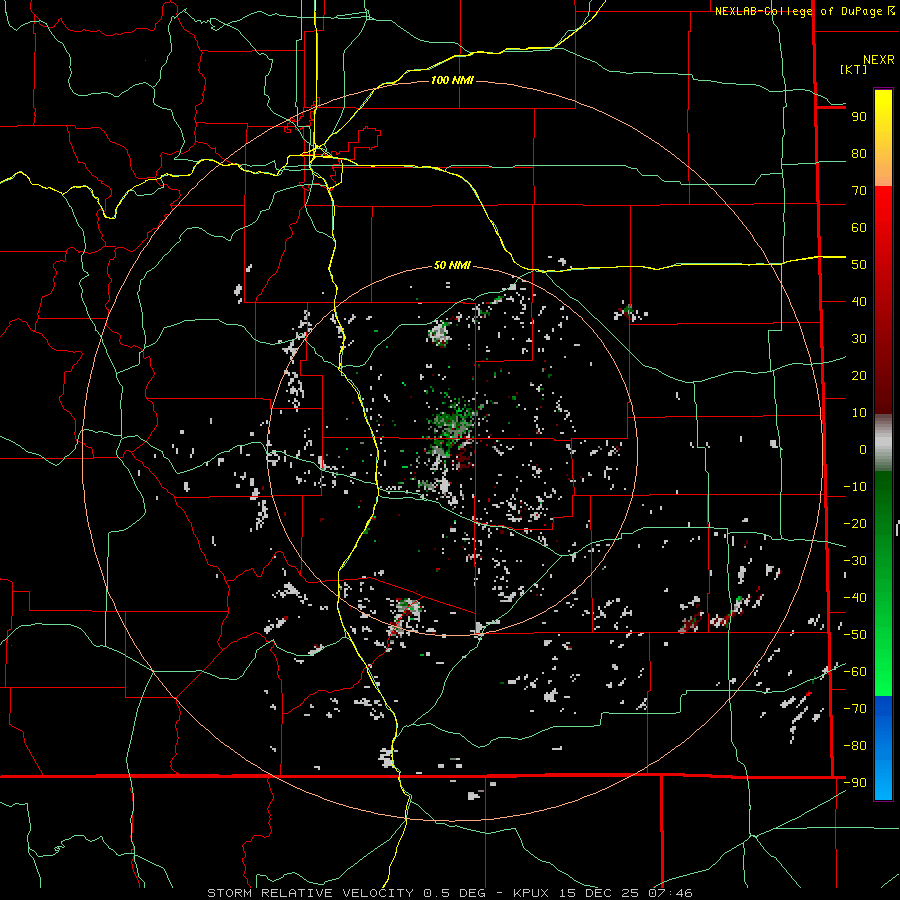Click the '50' value on the velocity scale
Viewport: 900px width, 900px height.
(x=859, y=265)
